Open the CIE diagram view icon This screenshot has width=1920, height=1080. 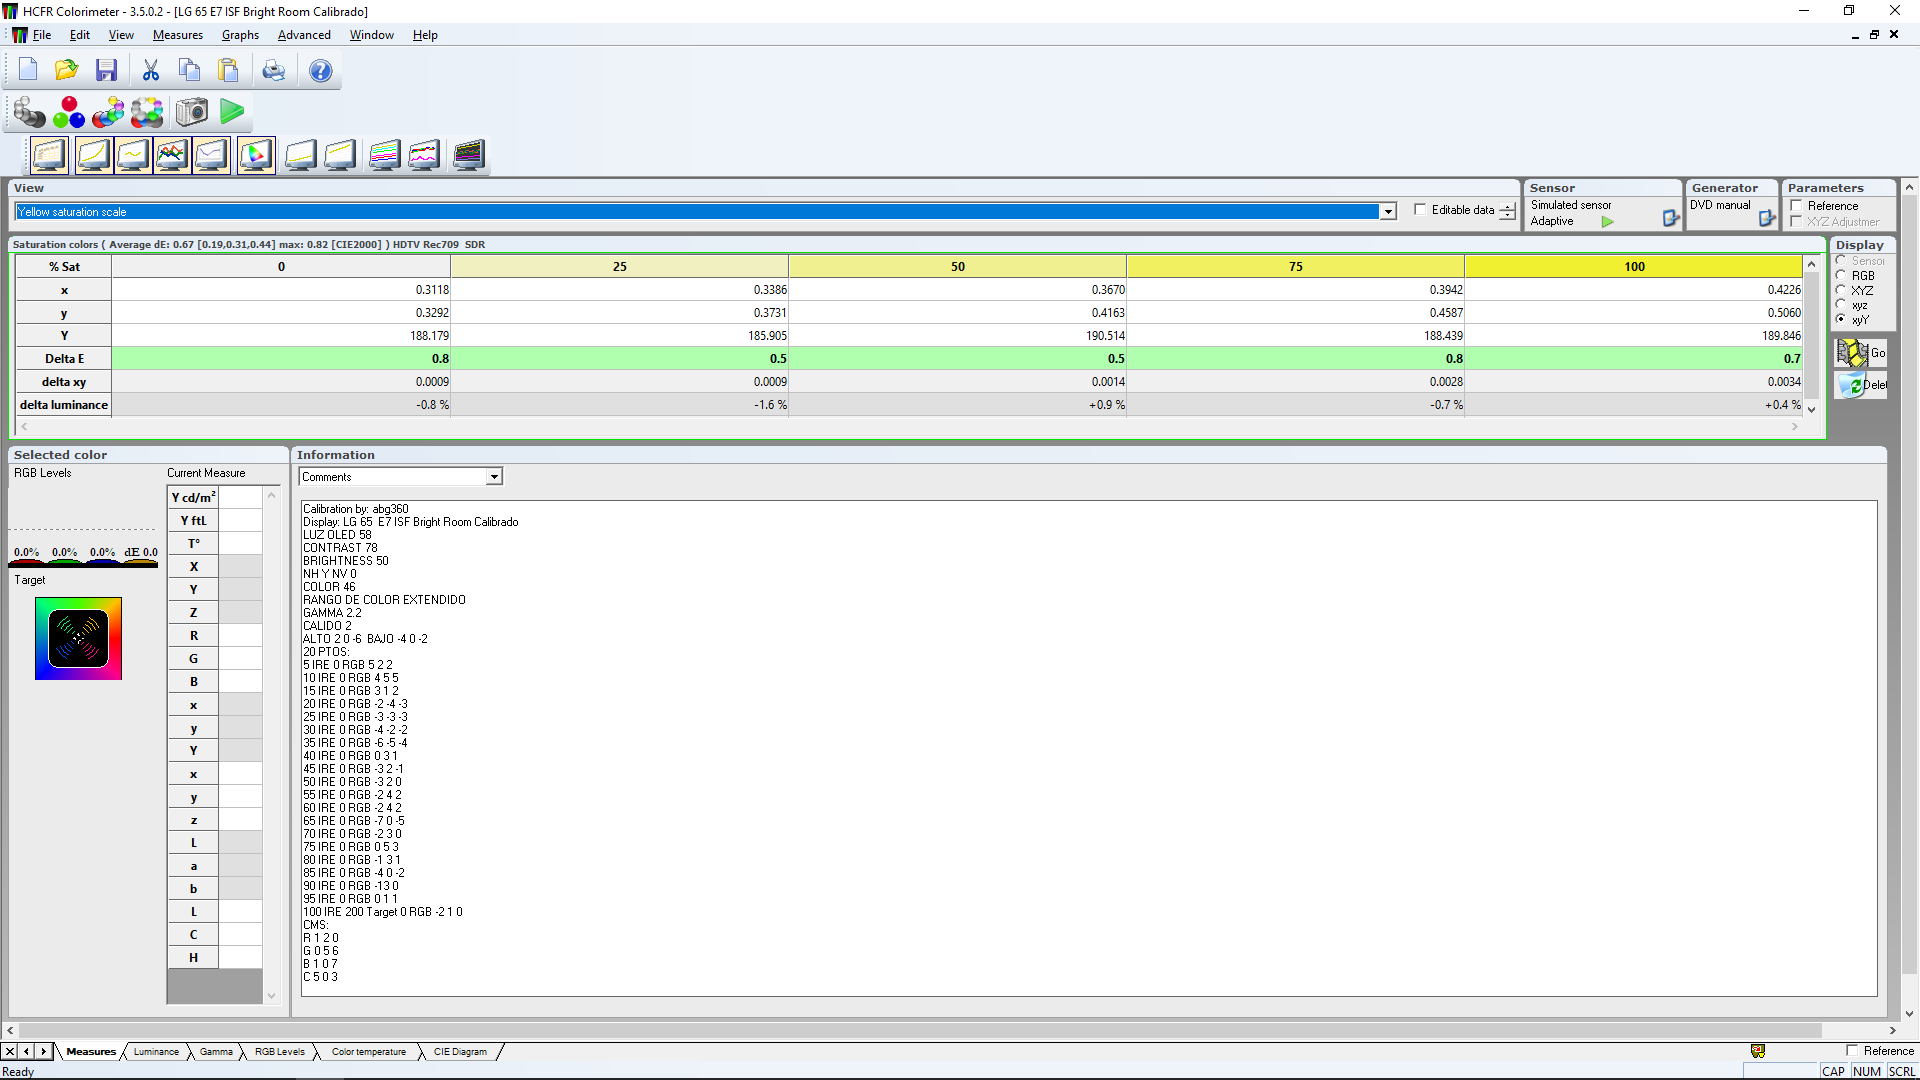pos(256,155)
